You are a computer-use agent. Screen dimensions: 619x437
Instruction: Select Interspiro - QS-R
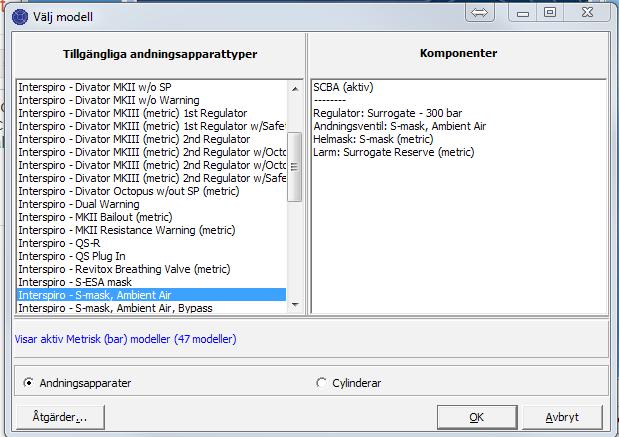coord(152,243)
